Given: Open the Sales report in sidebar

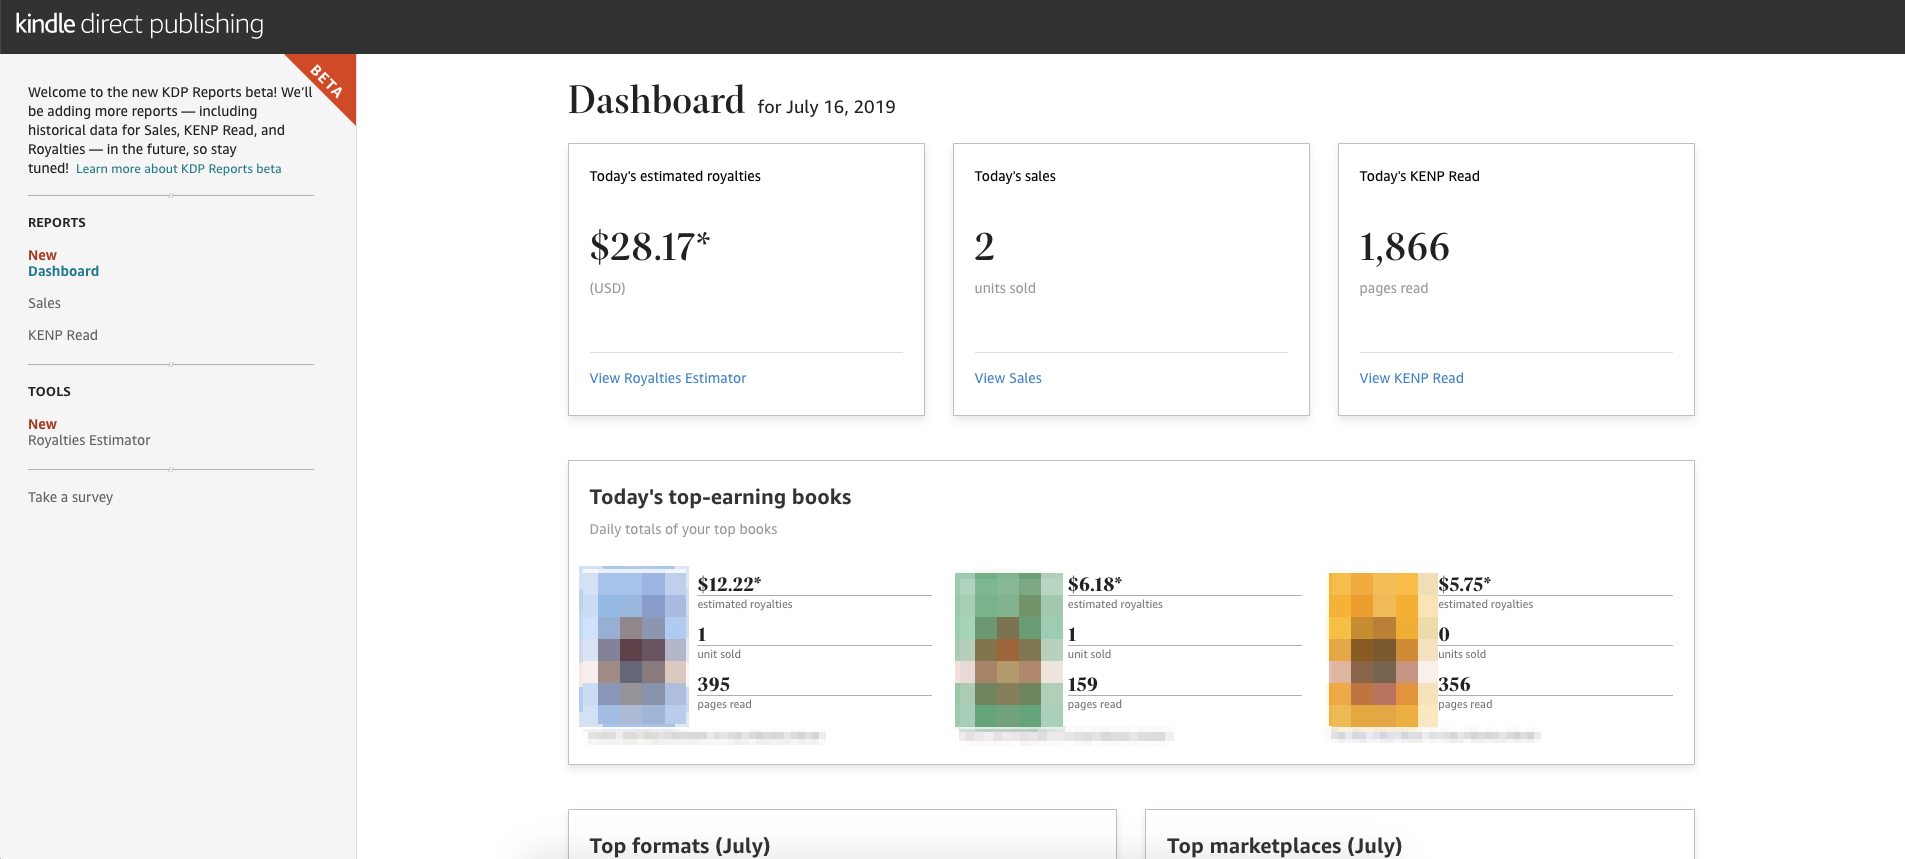Looking at the screenshot, I should point(44,303).
